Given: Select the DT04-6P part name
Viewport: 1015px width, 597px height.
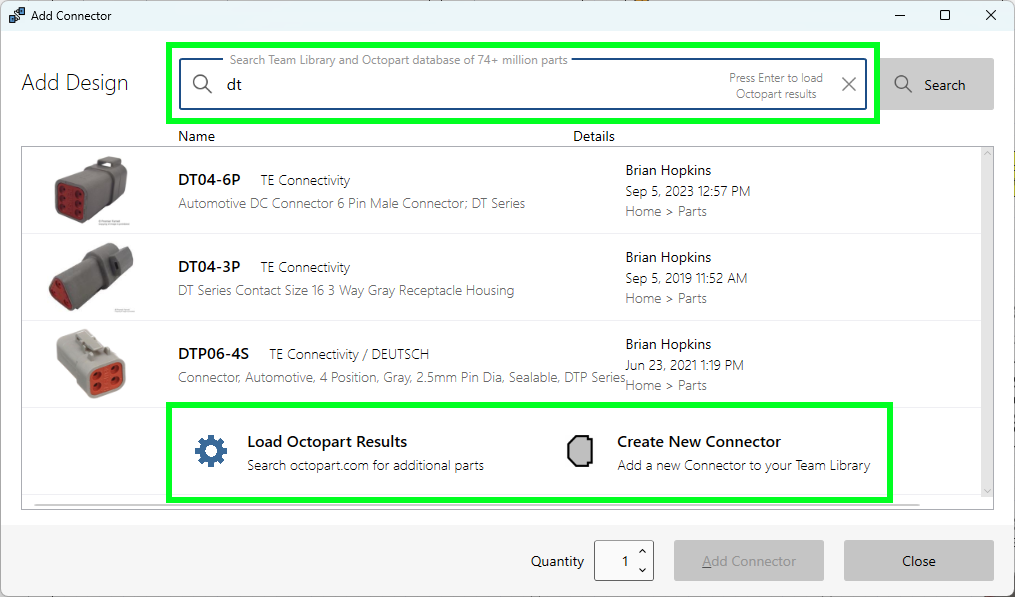Looking at the screenshot, I should pyautogui.click(x=209, y=179).
